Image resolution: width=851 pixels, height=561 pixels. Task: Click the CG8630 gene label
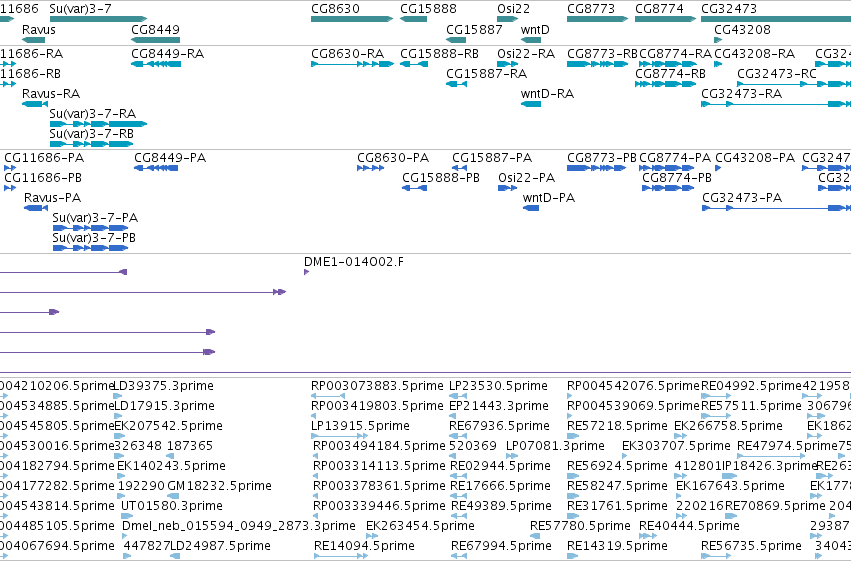point(335,9)
